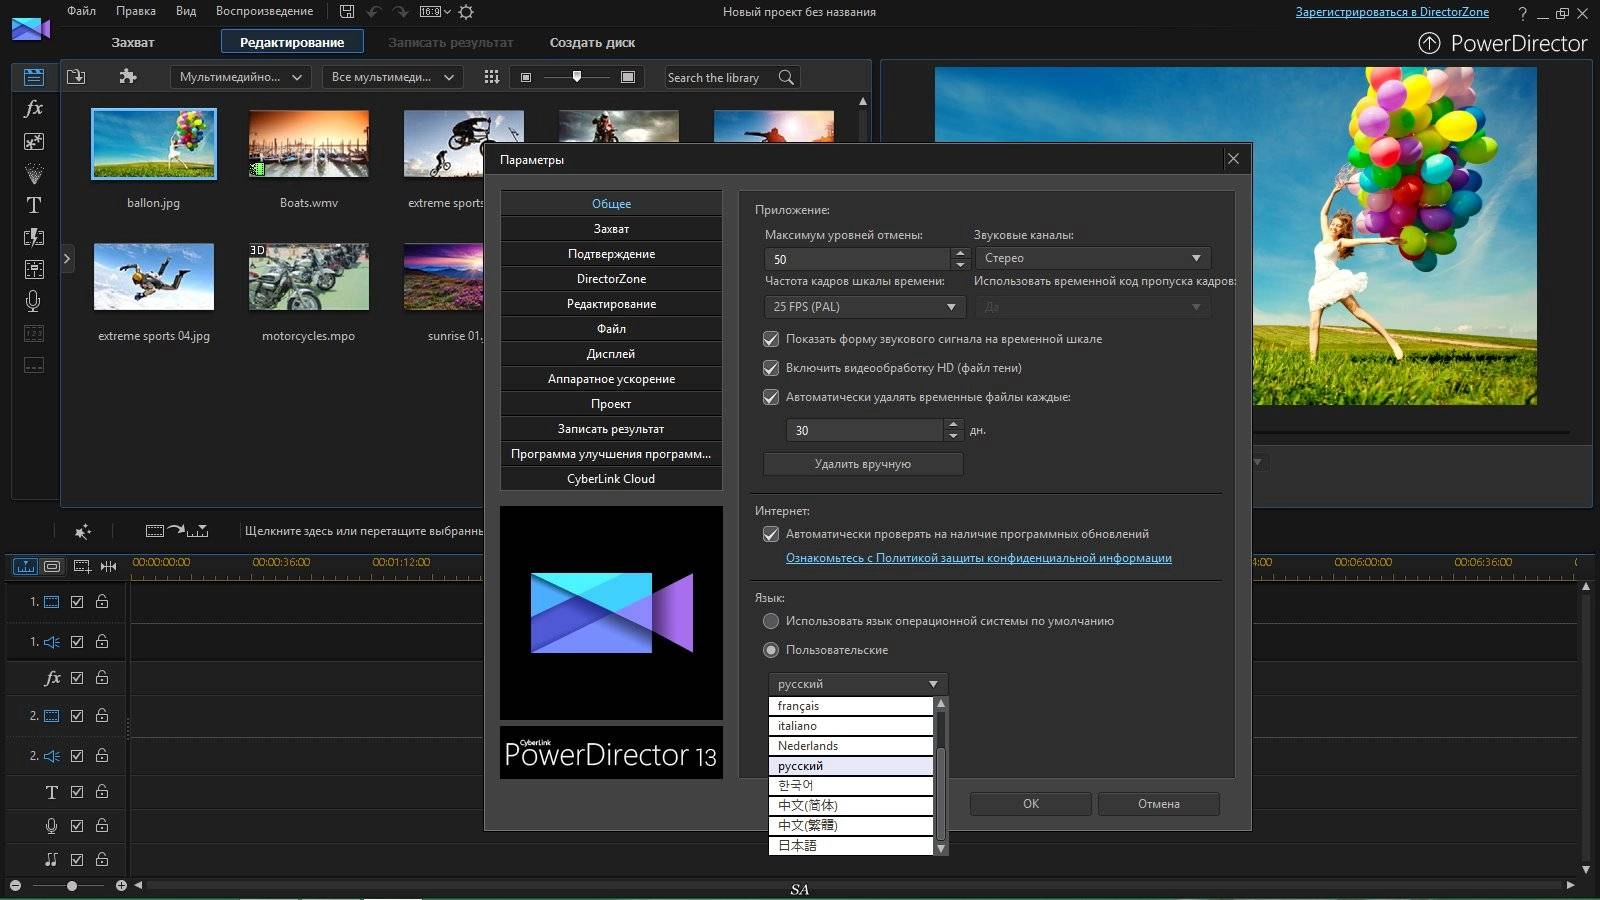
Task: Select use system default language radio
Action: (x=771, y=621)
